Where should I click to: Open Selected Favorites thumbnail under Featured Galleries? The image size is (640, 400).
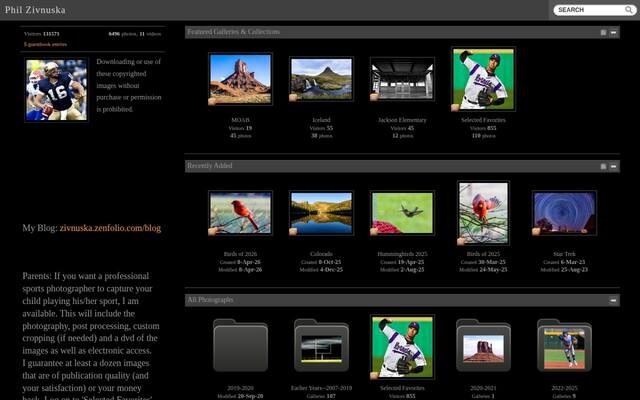[483, 79]
